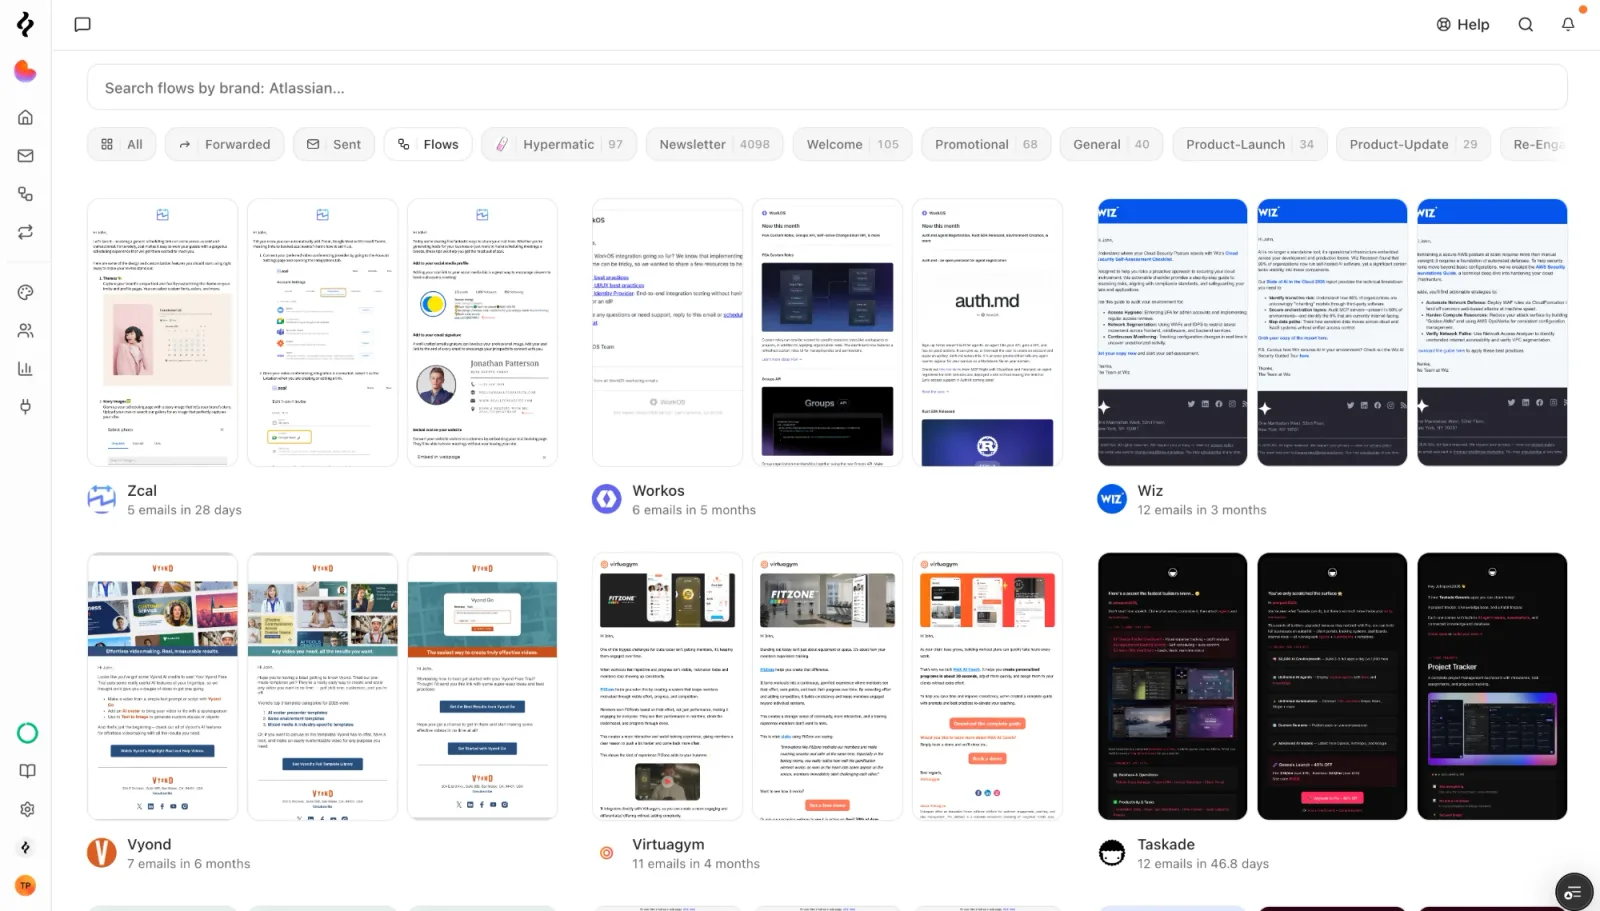The height and width of the screenshot is (911, 1600).
Task: Open the mail envelope icon in sidebar
Action: 26,155
